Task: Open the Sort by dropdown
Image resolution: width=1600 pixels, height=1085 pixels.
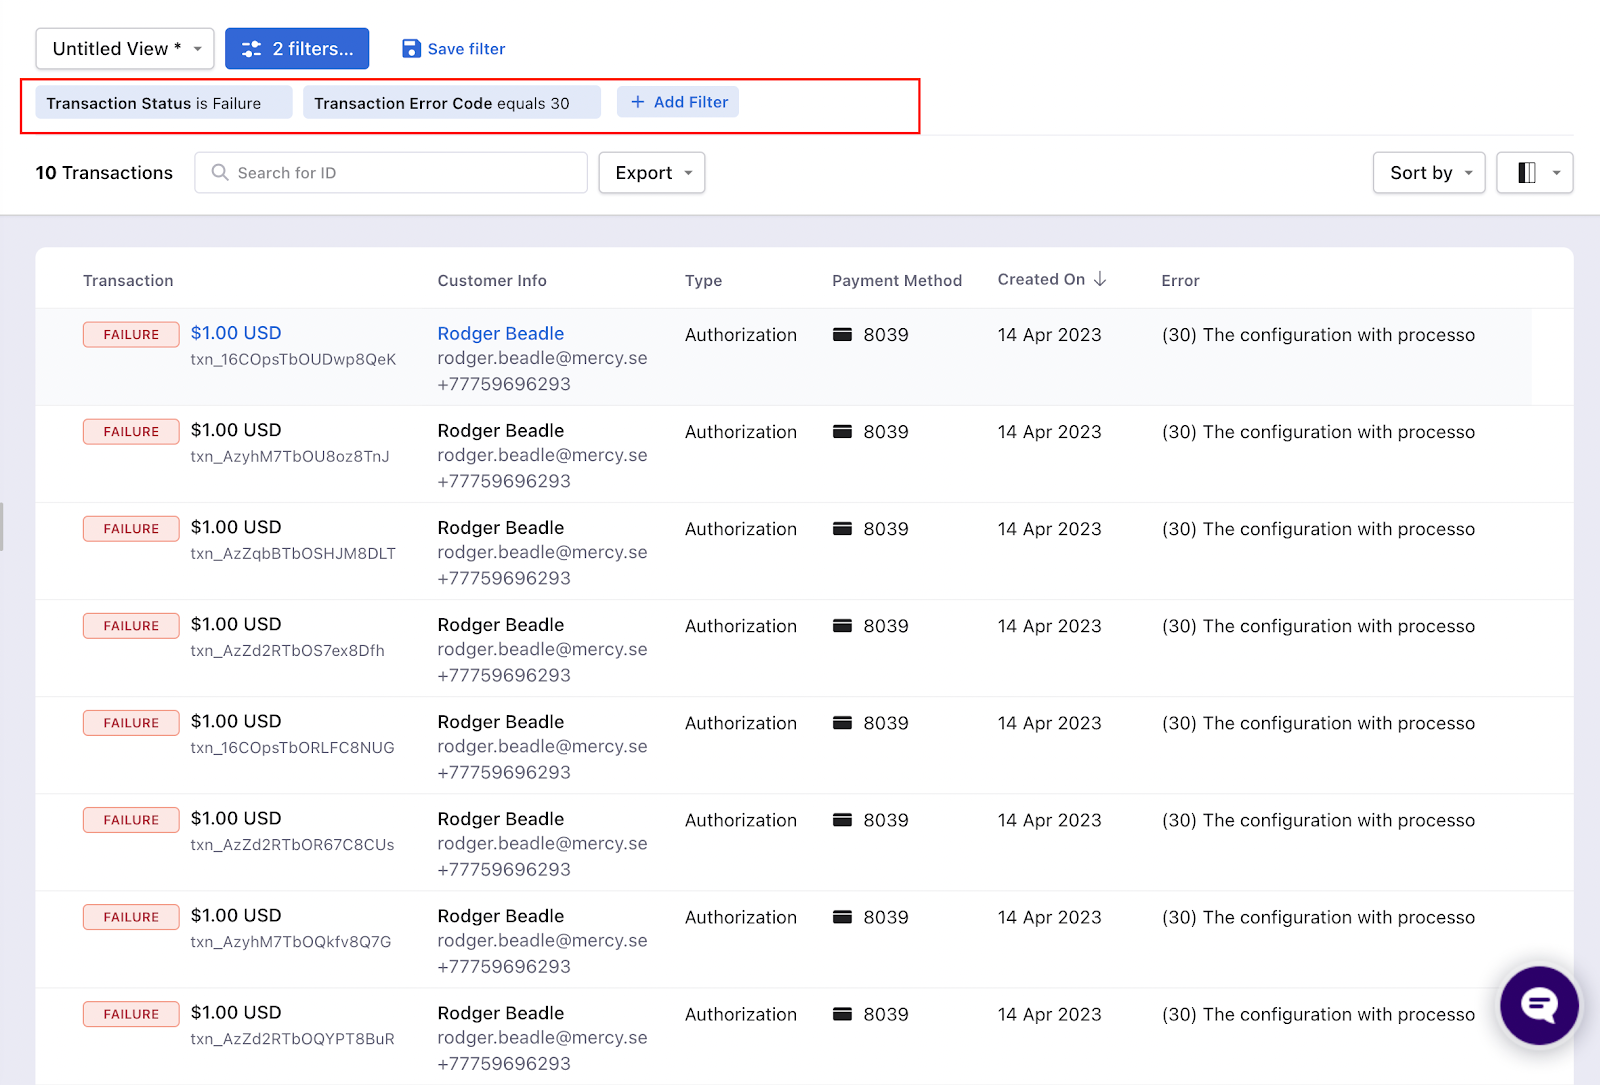Action: (x=1428, y=173)
